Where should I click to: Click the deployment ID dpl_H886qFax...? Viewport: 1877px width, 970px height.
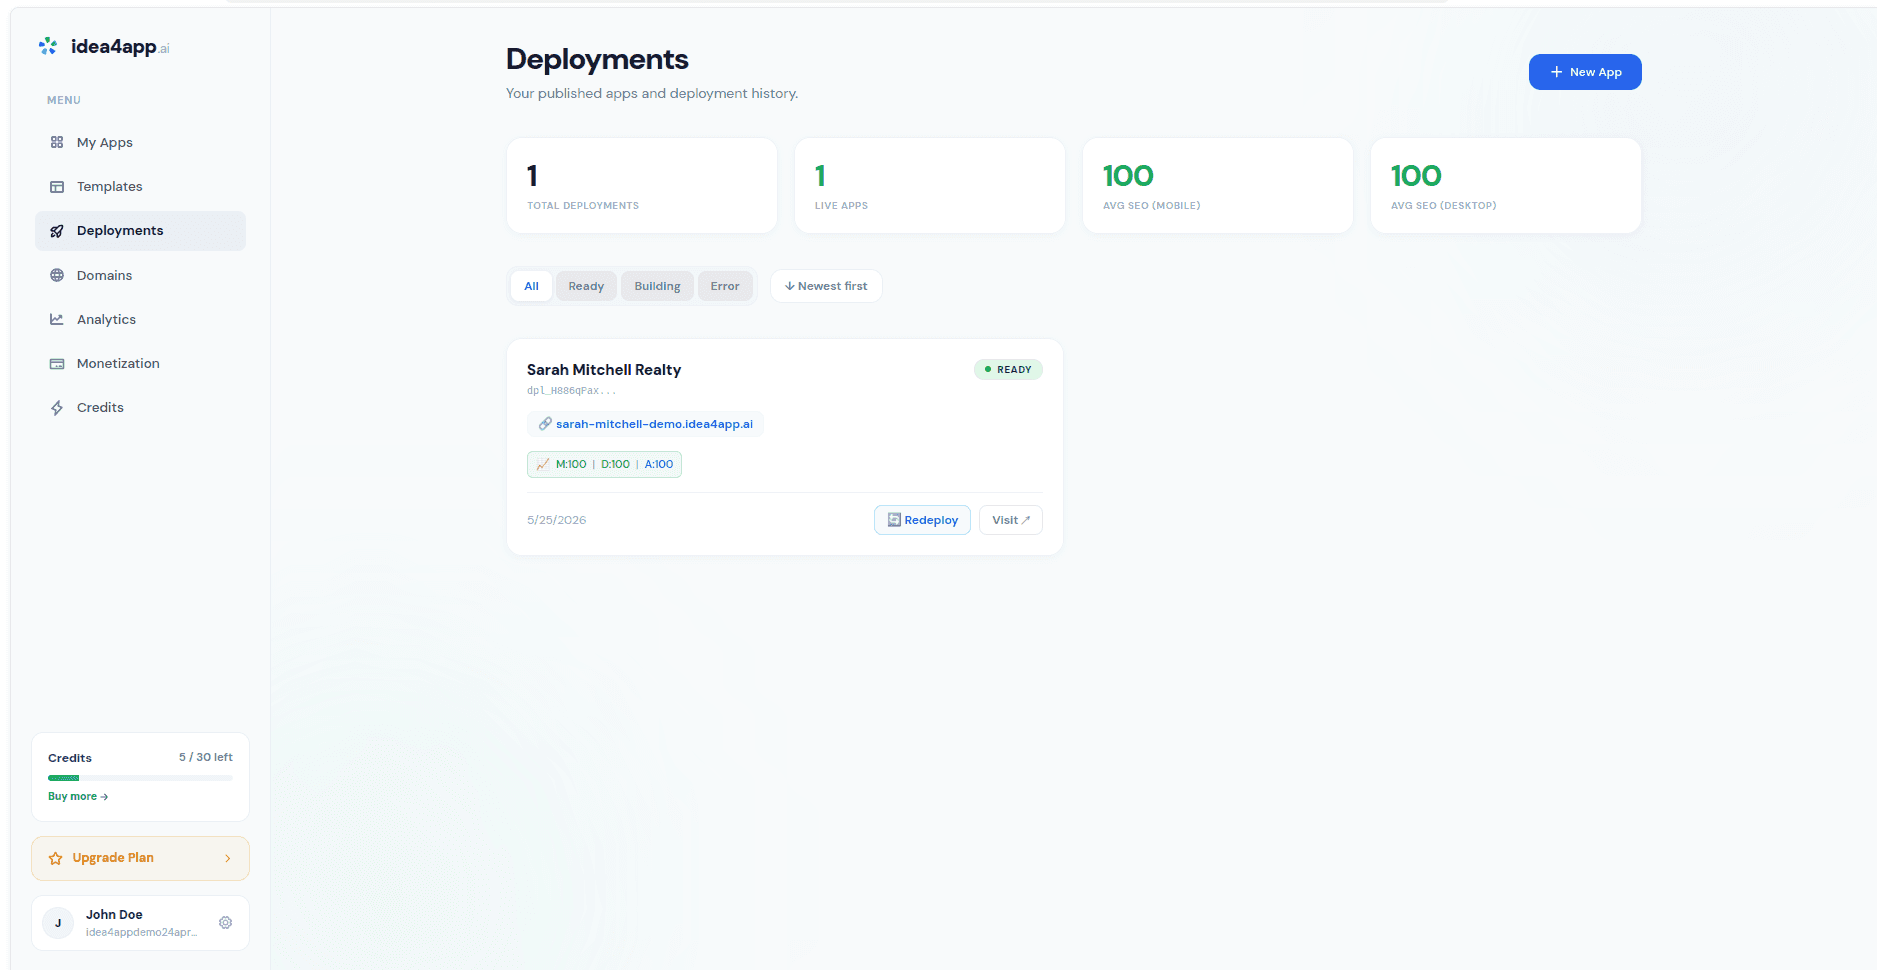click(572, 391)
